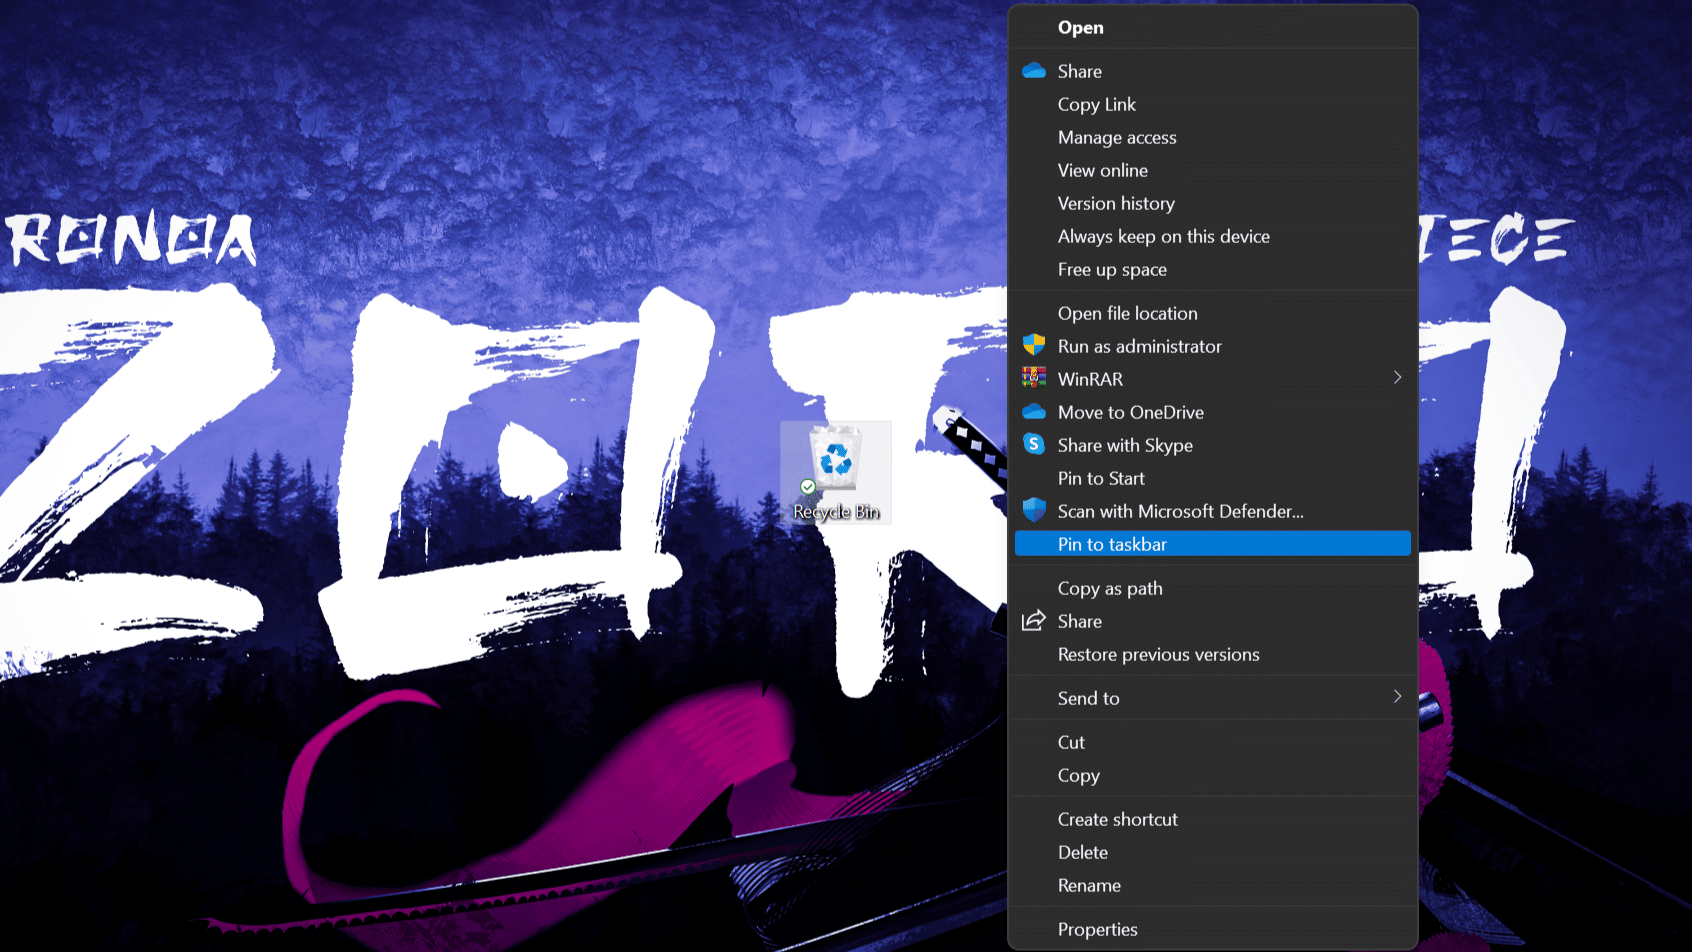Screen dimensions: 1692x952
Task: Select Always keep on this device
Action: [1163, 236]
